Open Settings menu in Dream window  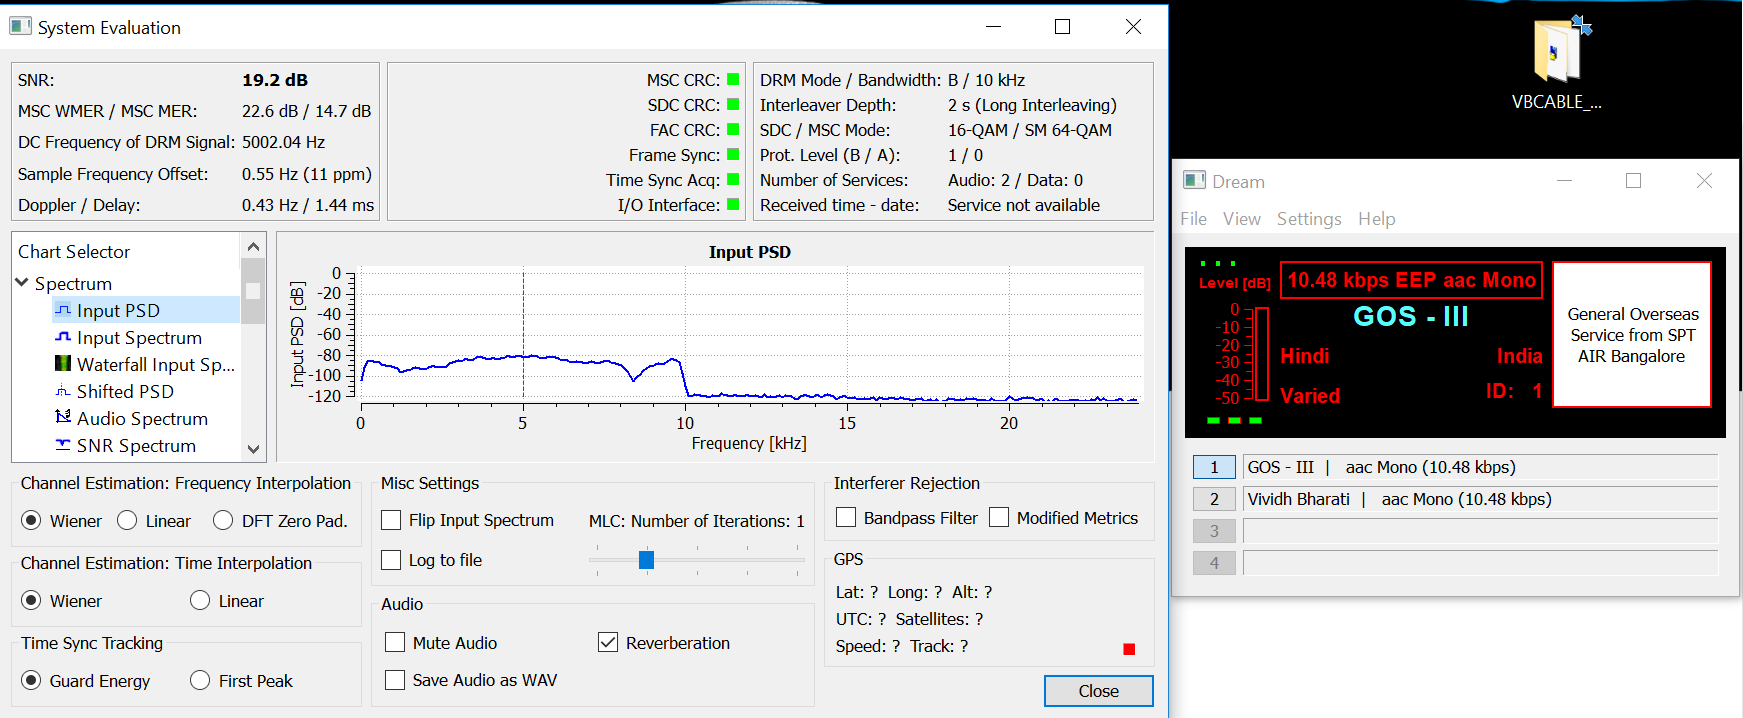(x=1309, y=219)
